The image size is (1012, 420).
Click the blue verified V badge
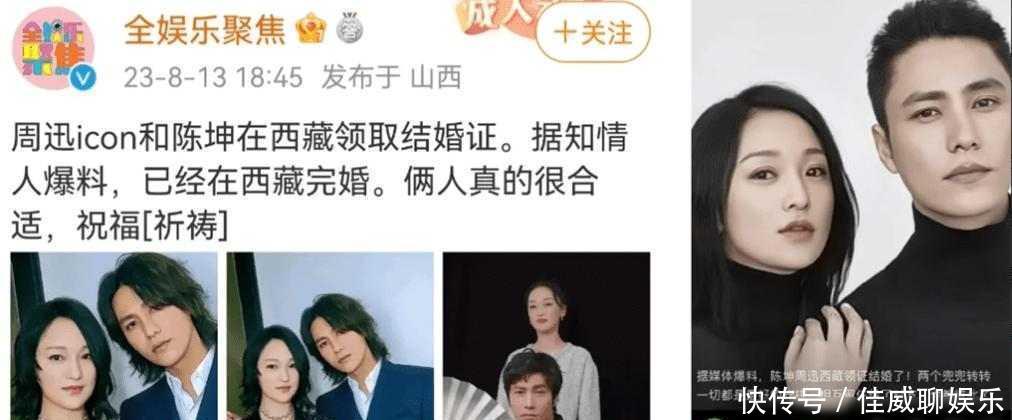click(x=83, y=79)
